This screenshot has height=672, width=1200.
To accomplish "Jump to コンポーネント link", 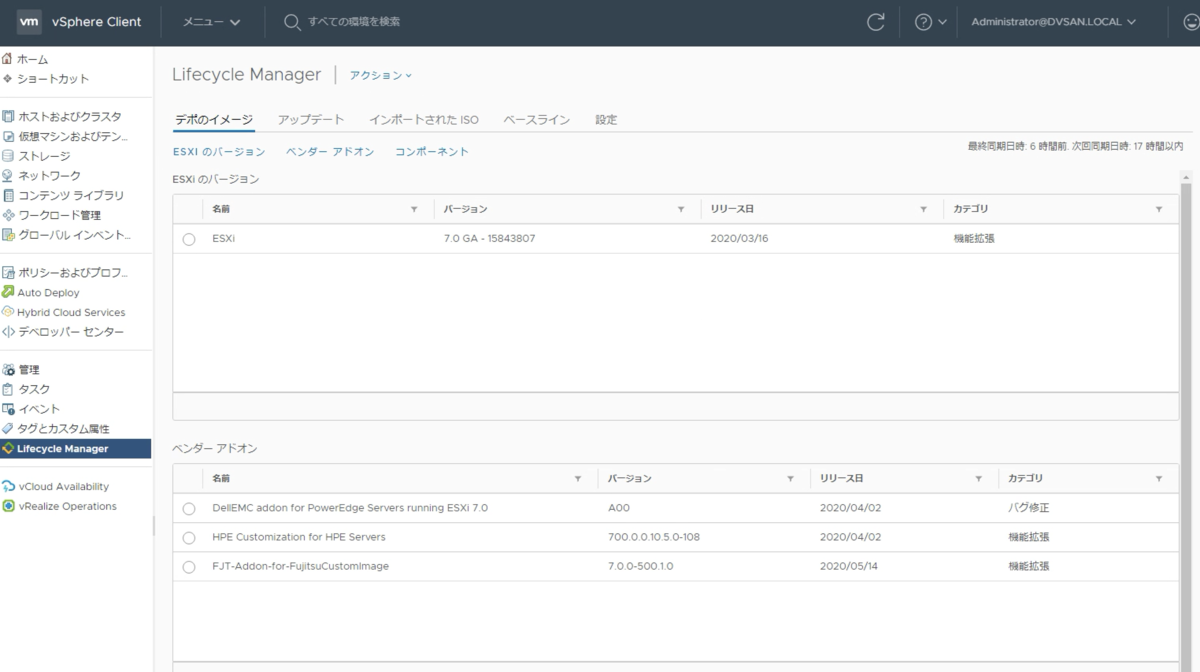I will 432,152.
